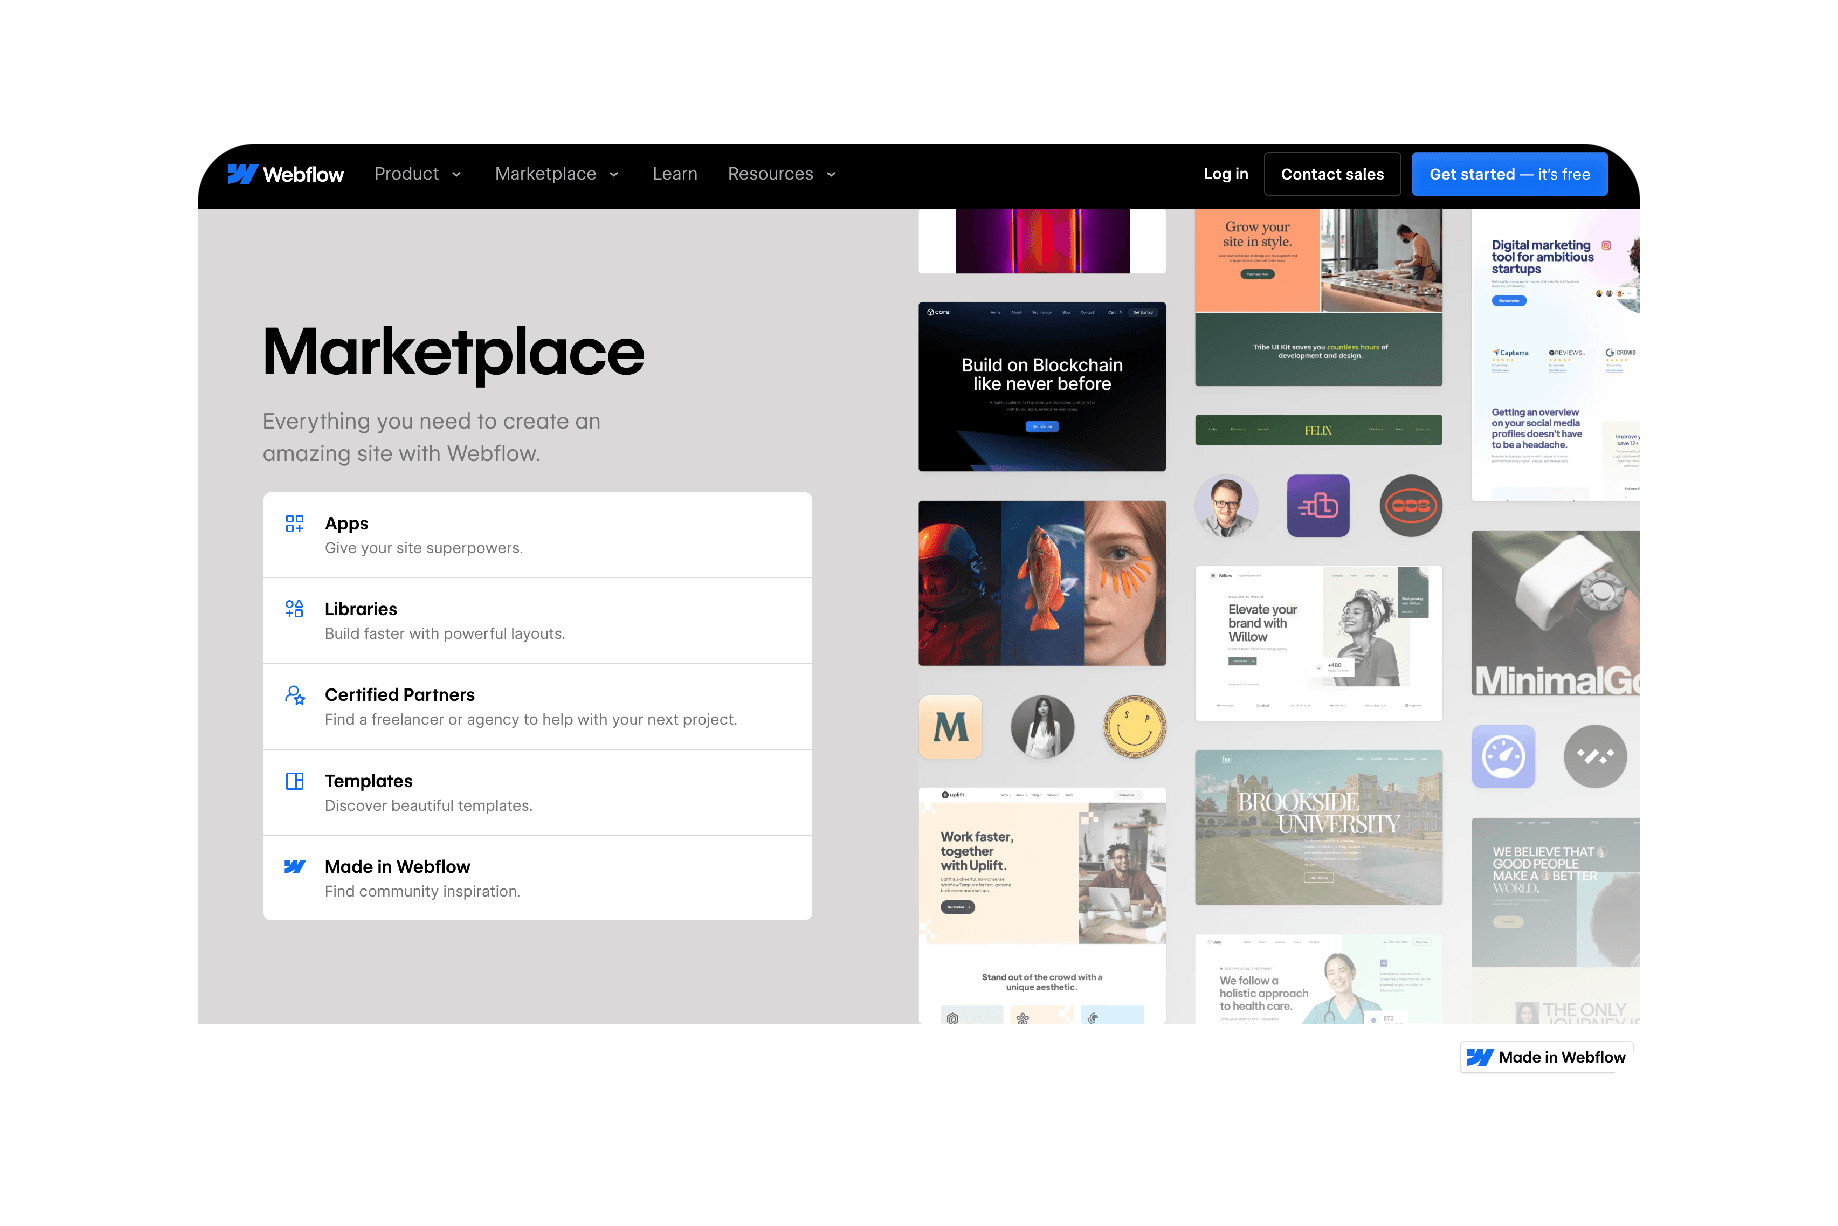The image size is (1838, 1226).
Task: Open Templates heading link
Action: (x=369, y=781)
